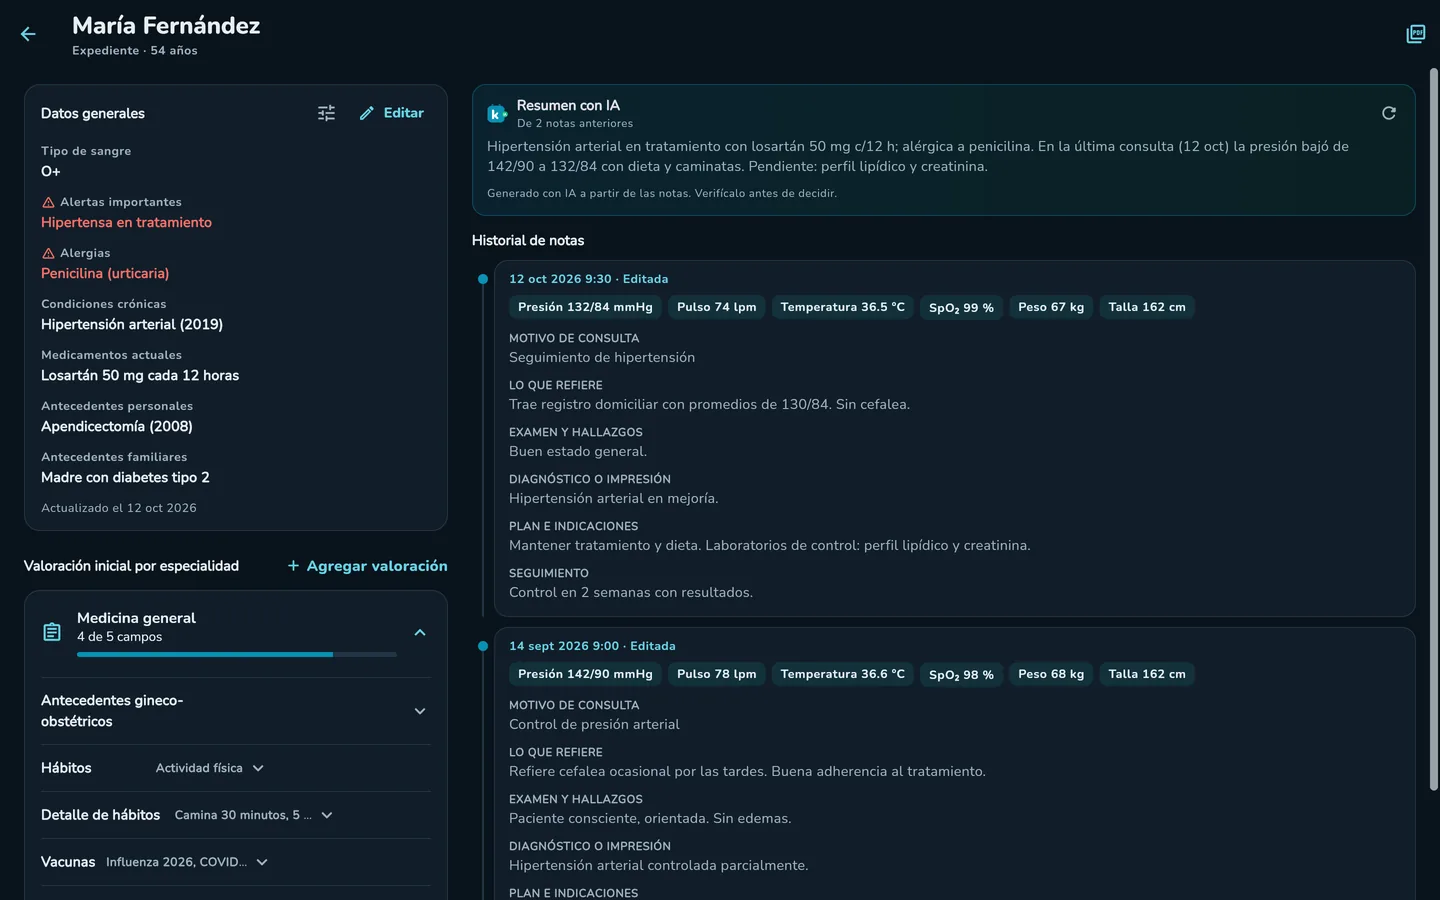
Task: Click the text Apendicectomía (2008)
Action: pos(117,426)
